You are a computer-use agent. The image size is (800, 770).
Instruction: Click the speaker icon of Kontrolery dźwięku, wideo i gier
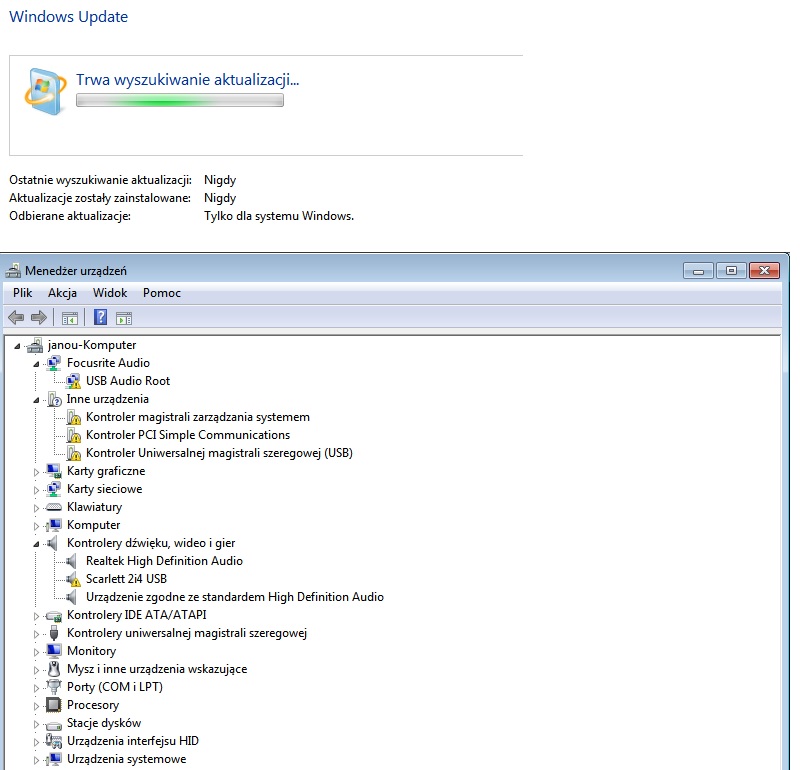click(53, 543)
